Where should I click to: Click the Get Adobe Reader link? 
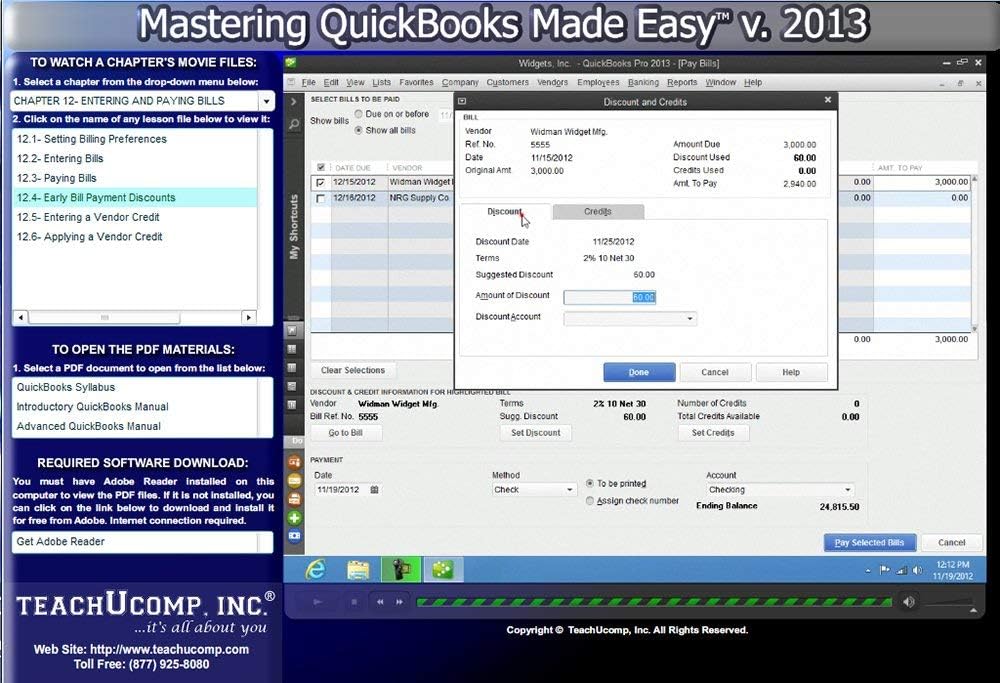[x=61, y=541]
